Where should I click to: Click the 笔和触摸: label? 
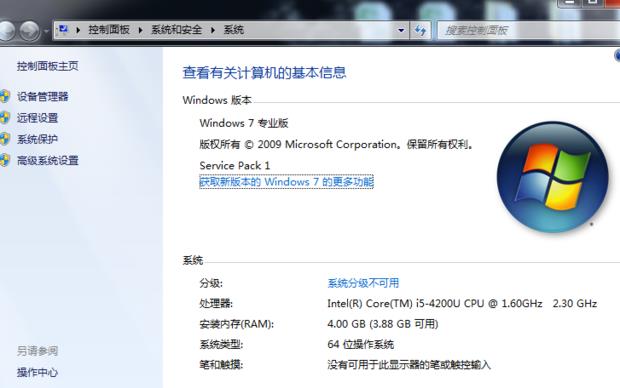[x=221, y=365]
